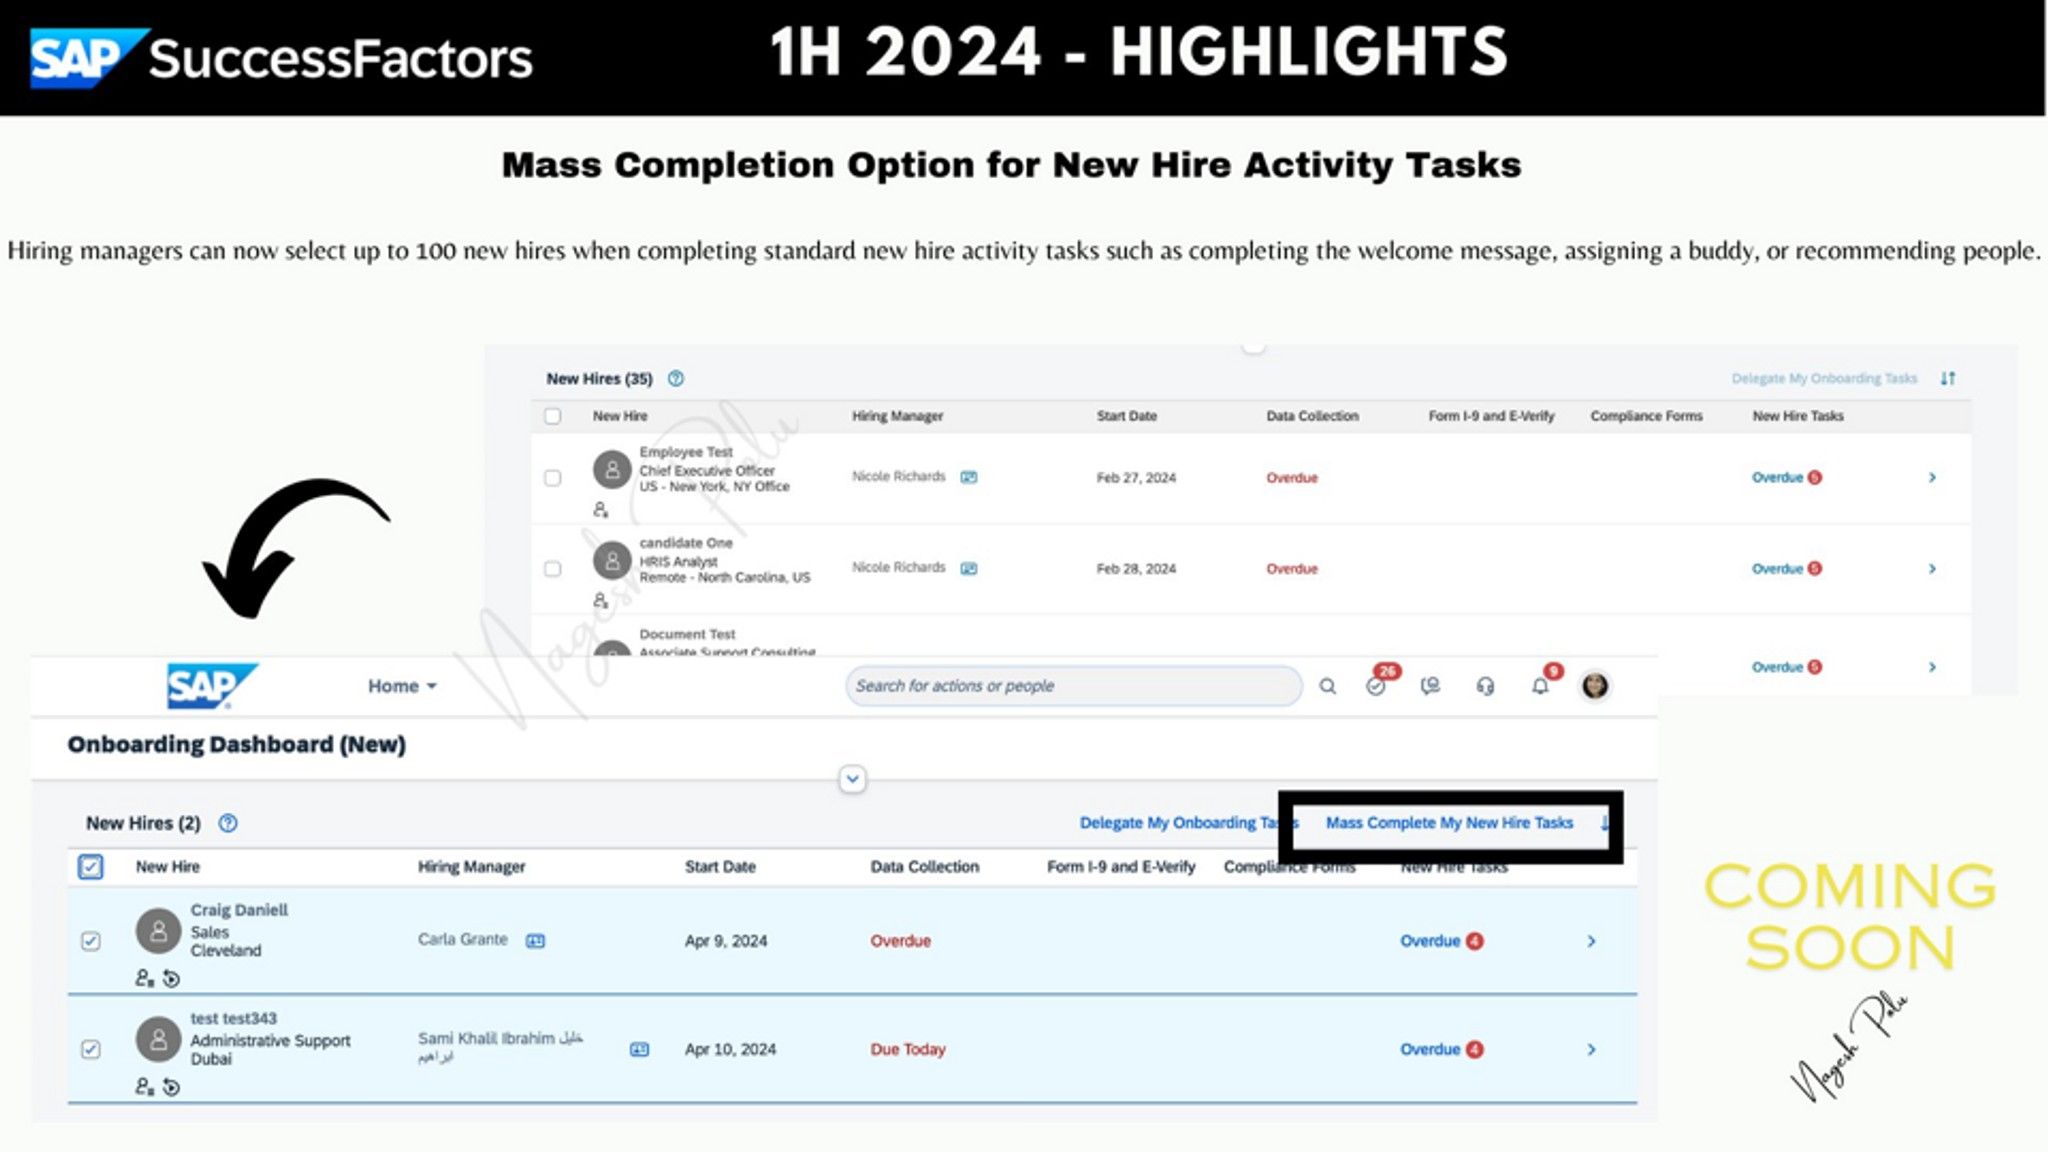Click the Start Date column header in dashboard
The width and height of the screenshot is (2048, 1152).
[720, 867]
